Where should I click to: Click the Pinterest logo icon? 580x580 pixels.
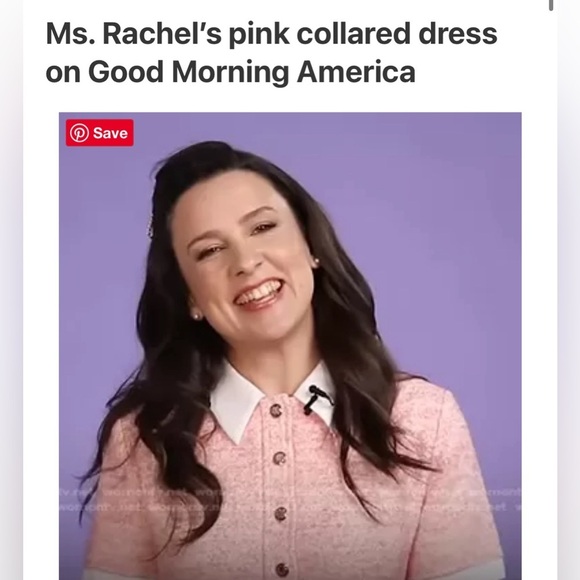point(79,133)
